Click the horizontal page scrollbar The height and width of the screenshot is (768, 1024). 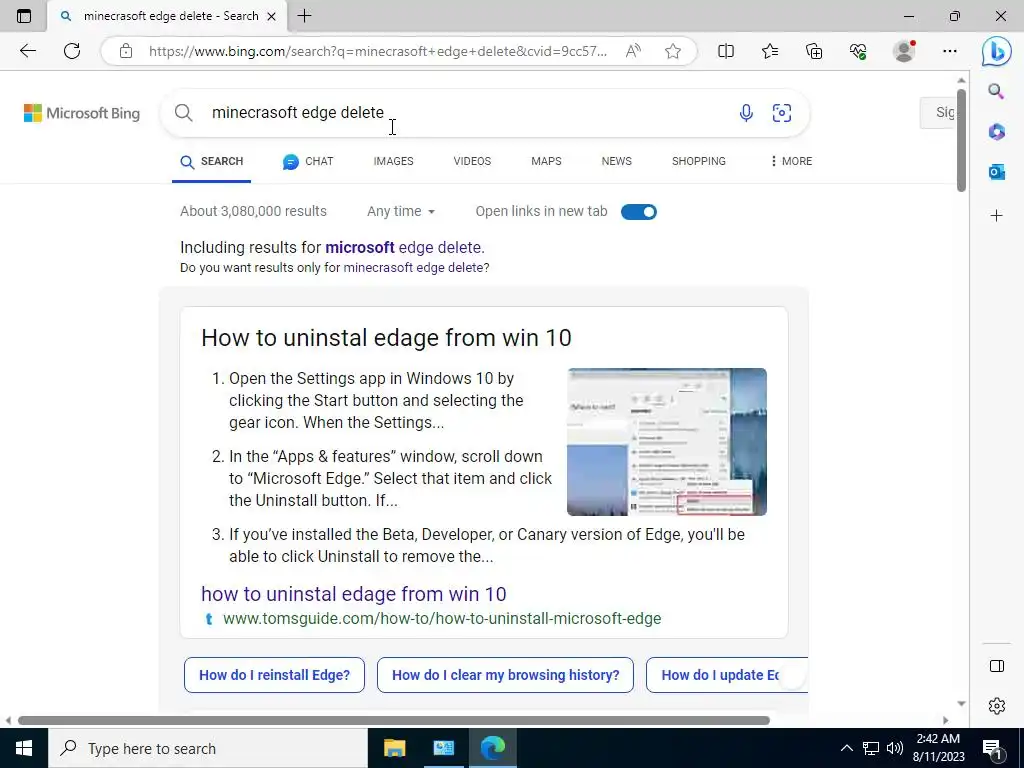point(394,720)
